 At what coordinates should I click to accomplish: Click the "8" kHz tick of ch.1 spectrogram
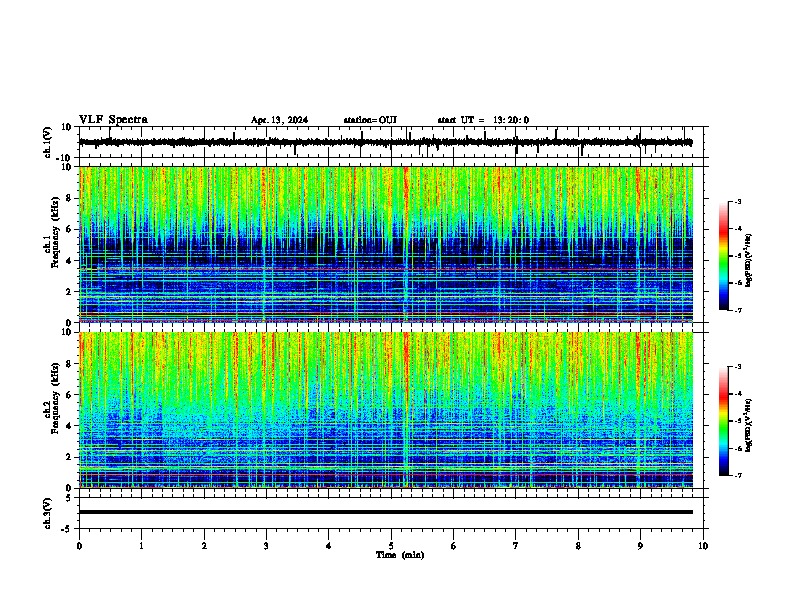tap(71, 198)
